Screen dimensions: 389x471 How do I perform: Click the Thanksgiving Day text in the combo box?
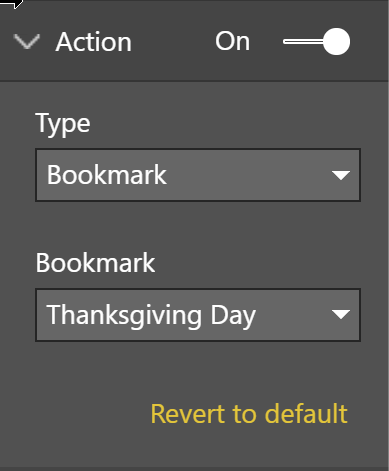coord(151,315)
